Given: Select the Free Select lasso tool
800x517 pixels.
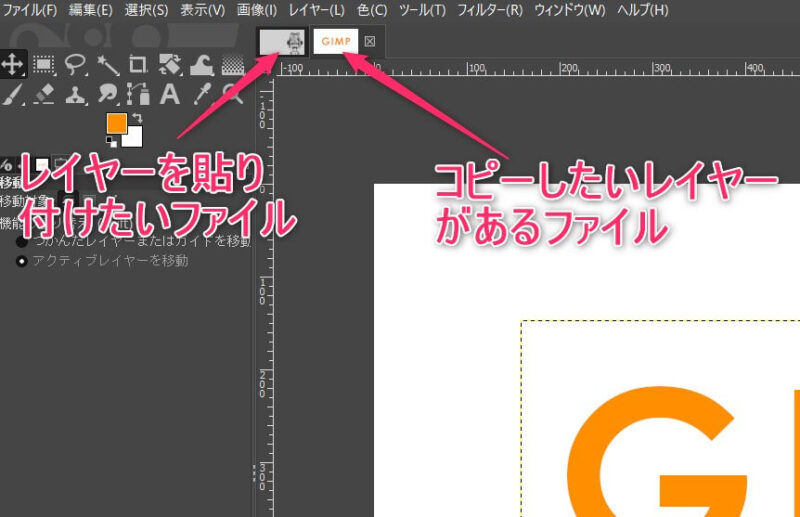Looking at the screenshot, I should [x=76, y=64].
